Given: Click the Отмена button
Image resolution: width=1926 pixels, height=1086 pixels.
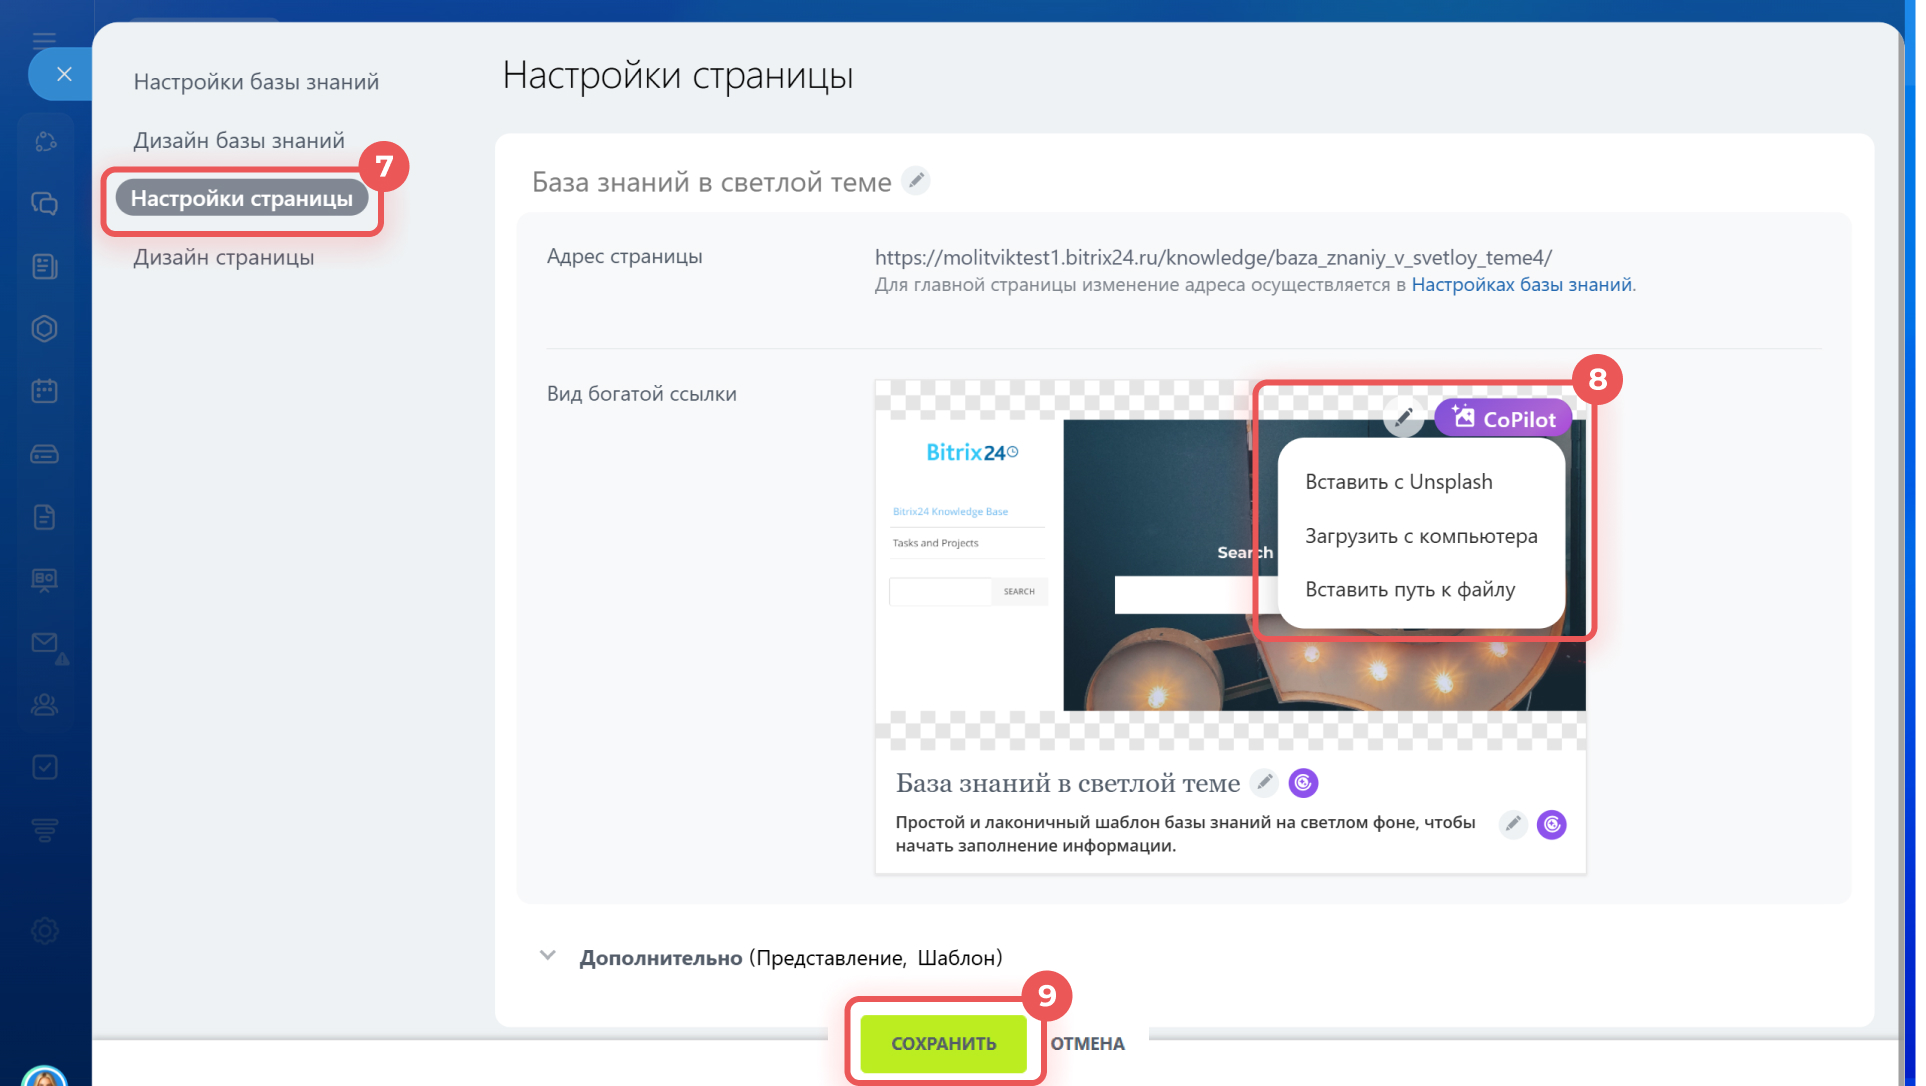Looking at the screenshot, I should [1087, 1043].
